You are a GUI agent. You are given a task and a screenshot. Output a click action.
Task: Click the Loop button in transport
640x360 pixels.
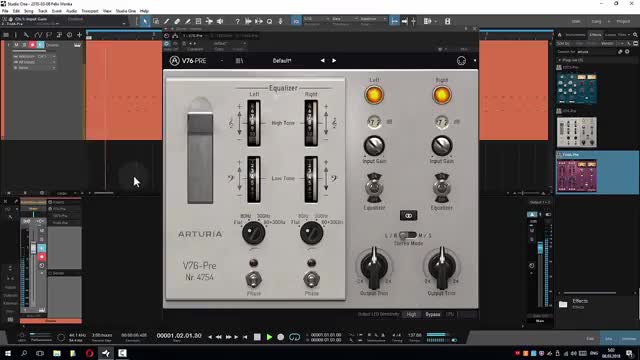tap(294, 337)
